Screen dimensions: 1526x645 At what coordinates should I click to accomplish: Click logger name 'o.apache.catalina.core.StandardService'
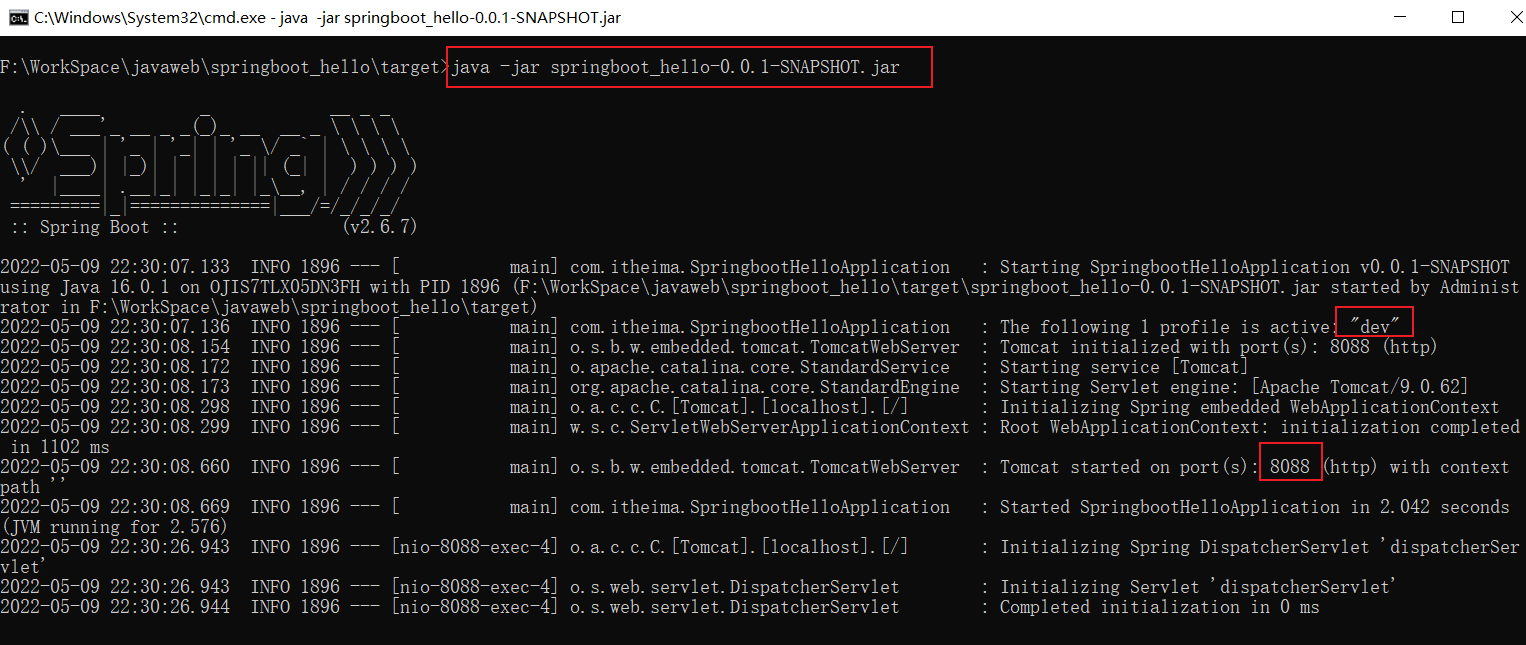[760, 367]
